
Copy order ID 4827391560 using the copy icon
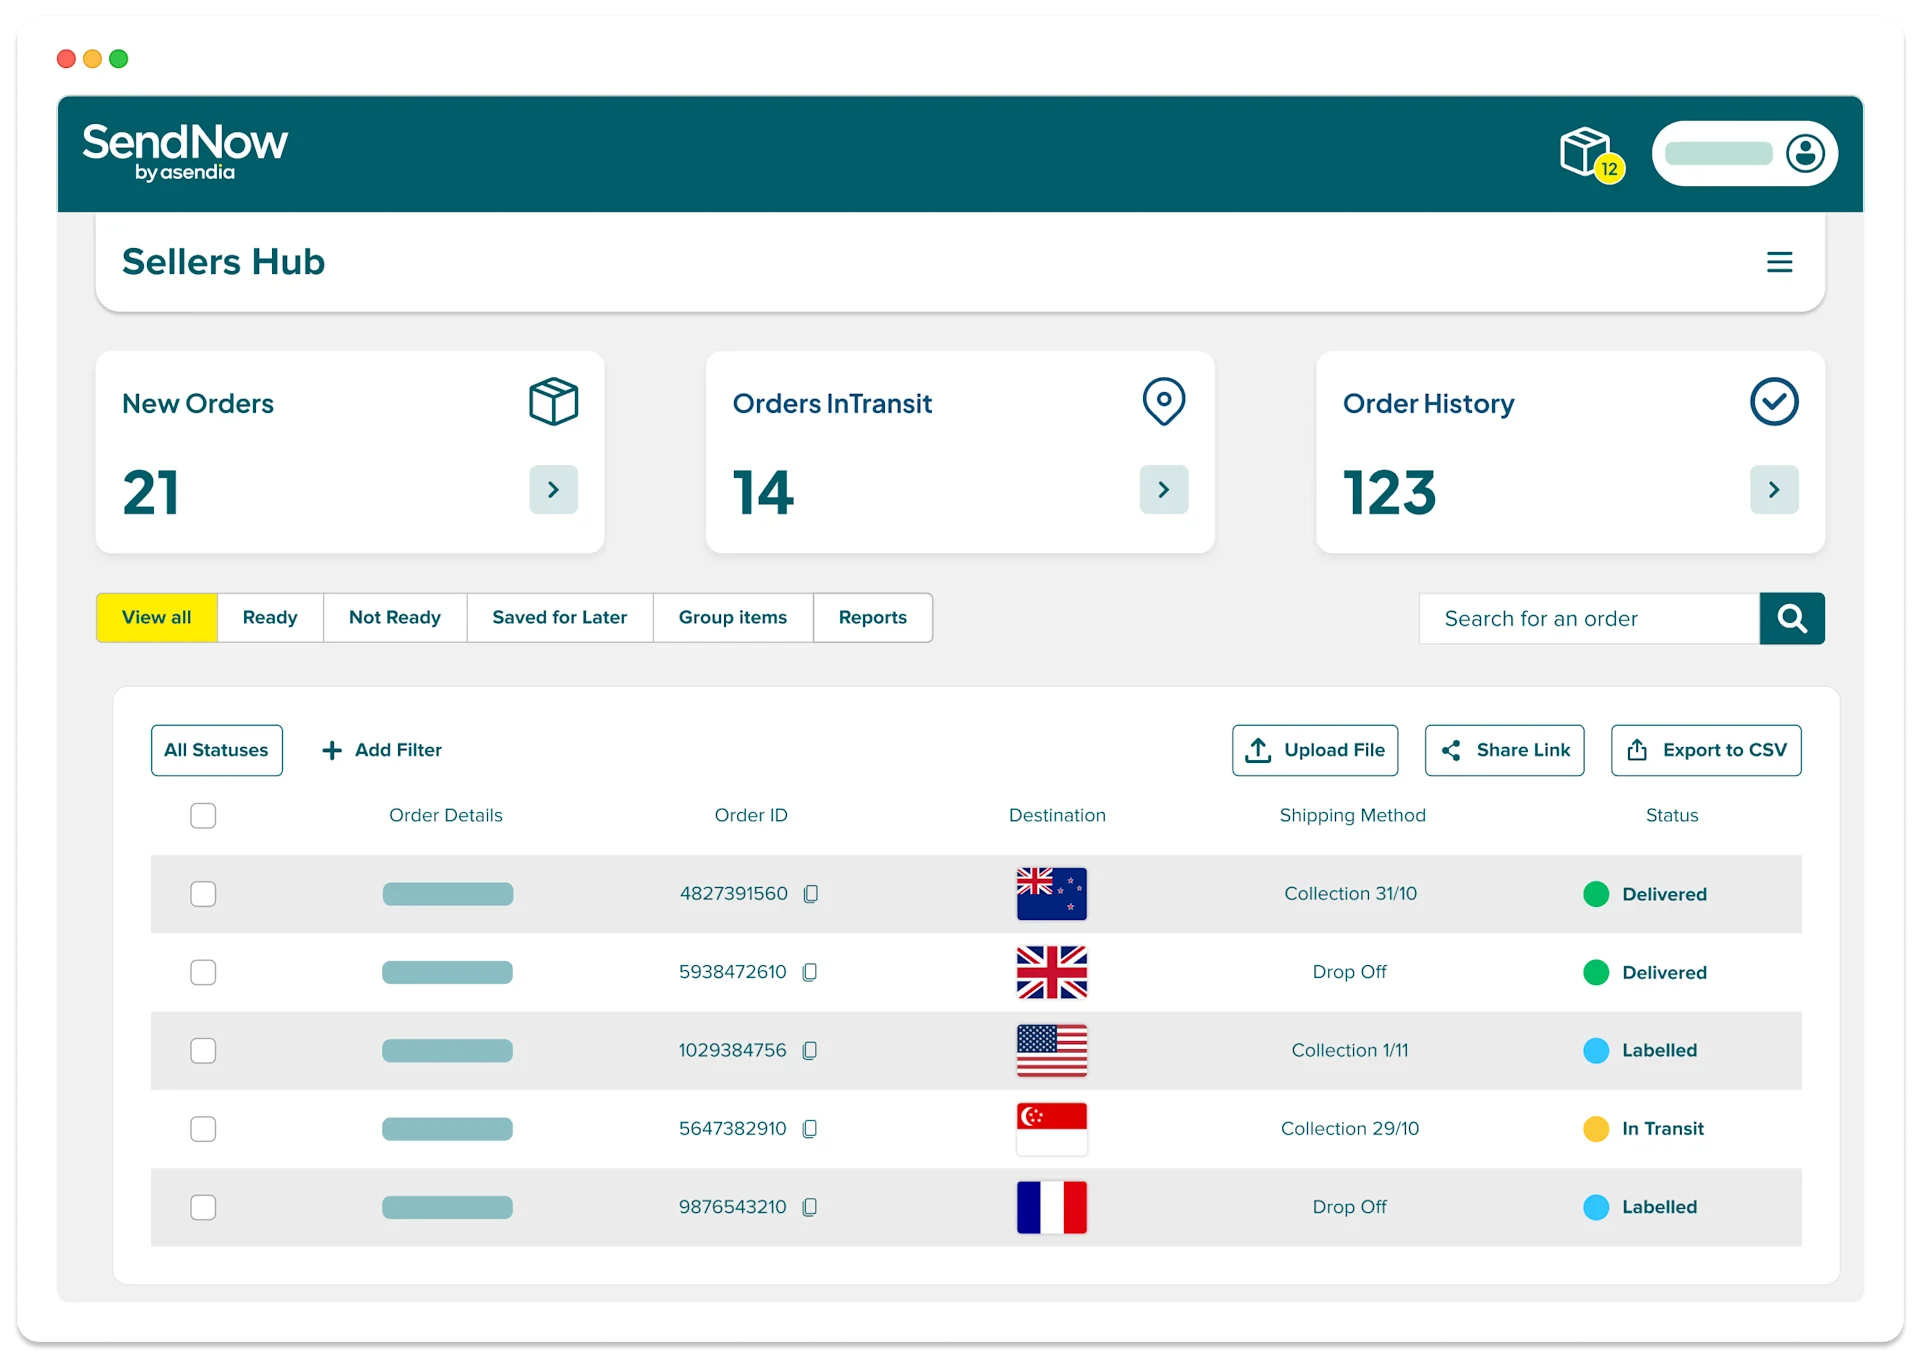[x=810, y=894]
